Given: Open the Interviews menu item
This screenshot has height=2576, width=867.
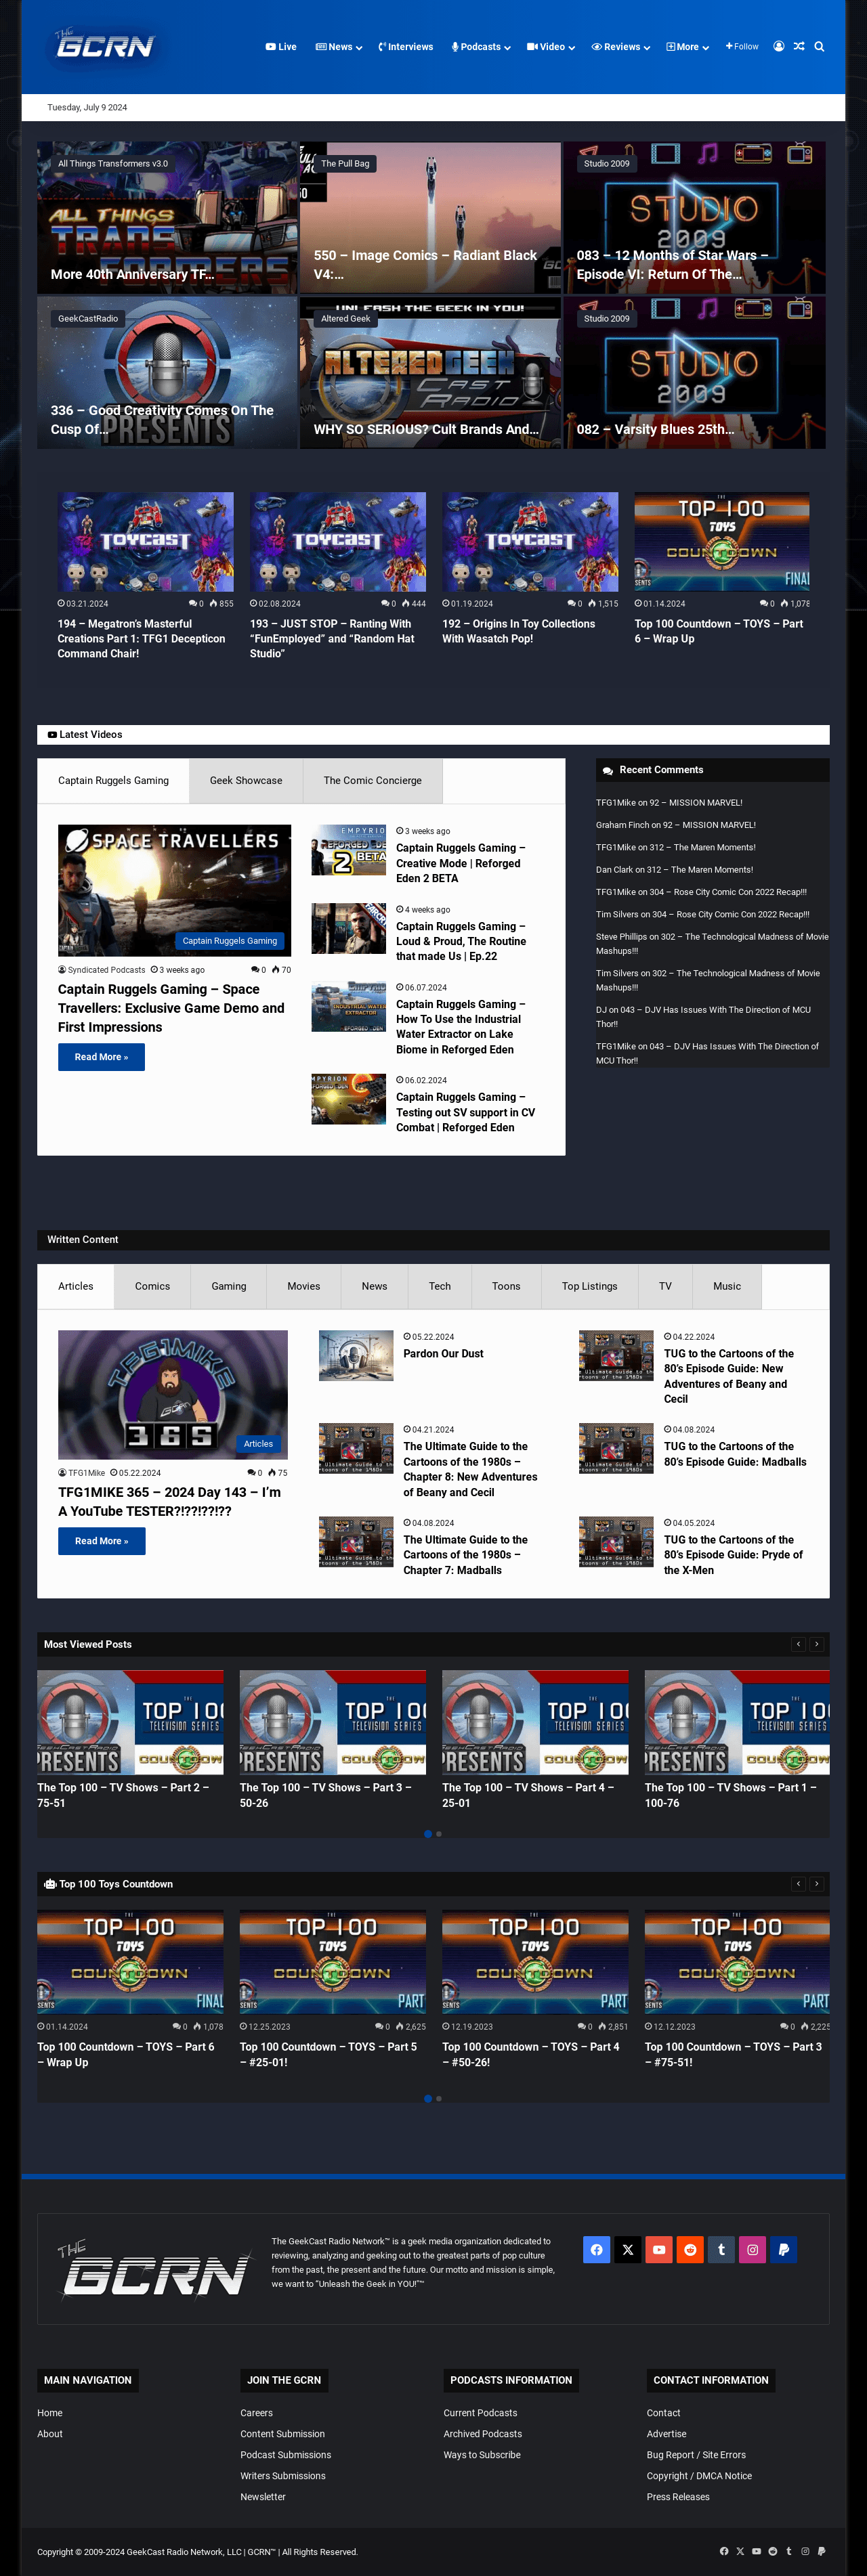Looking at the screenshot, I should (x=406, y=47).
